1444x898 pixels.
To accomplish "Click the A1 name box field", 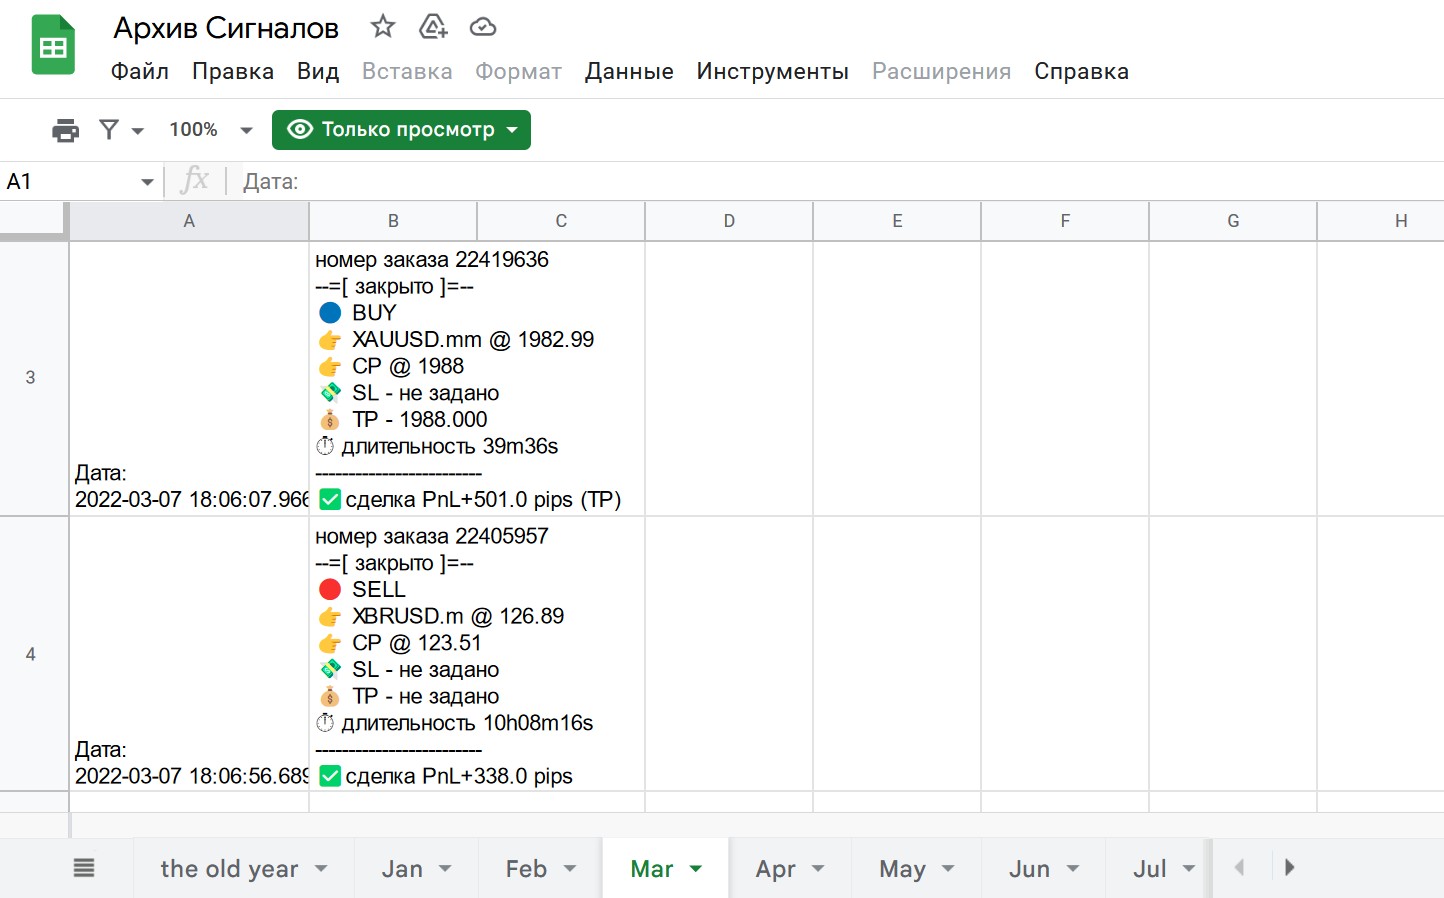I will [70, 181].
